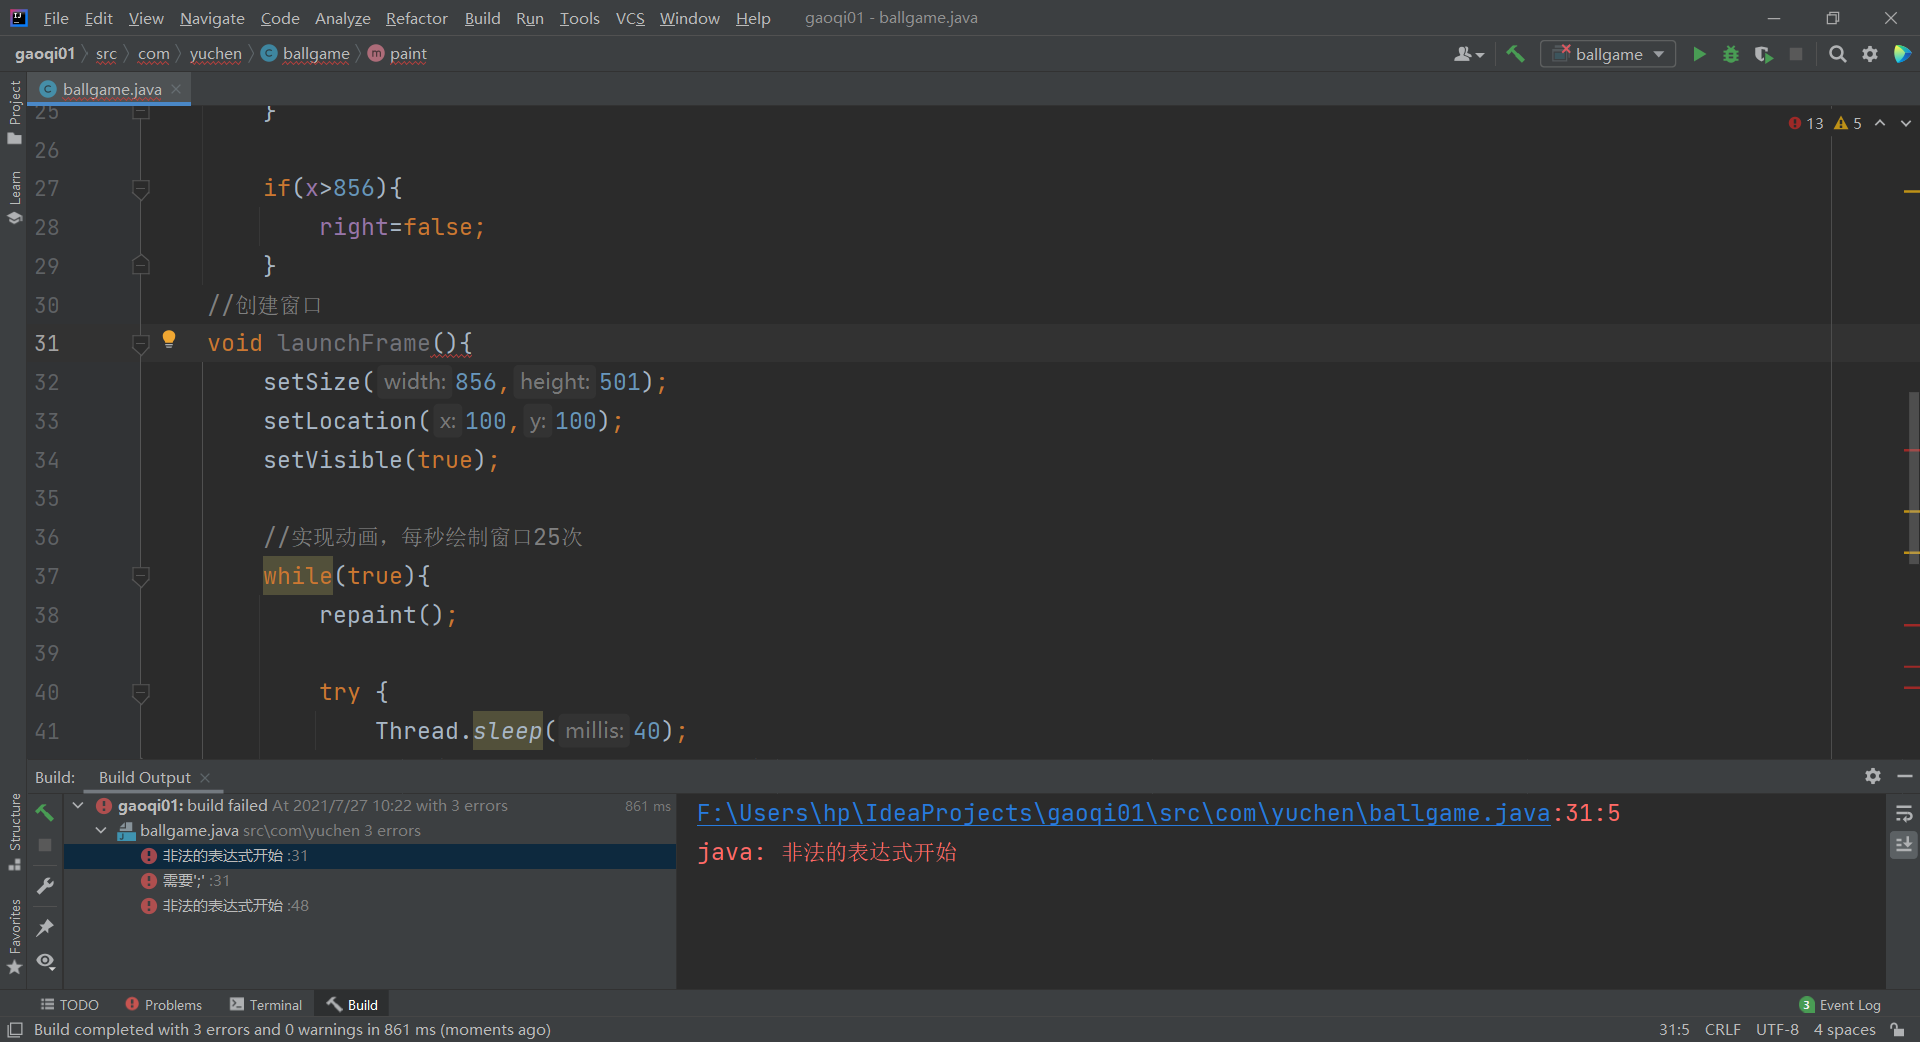The image size is (1920, 1042).
Task: Open the ballgame.java:31:5 error file link
Action: click(1123, 813)
